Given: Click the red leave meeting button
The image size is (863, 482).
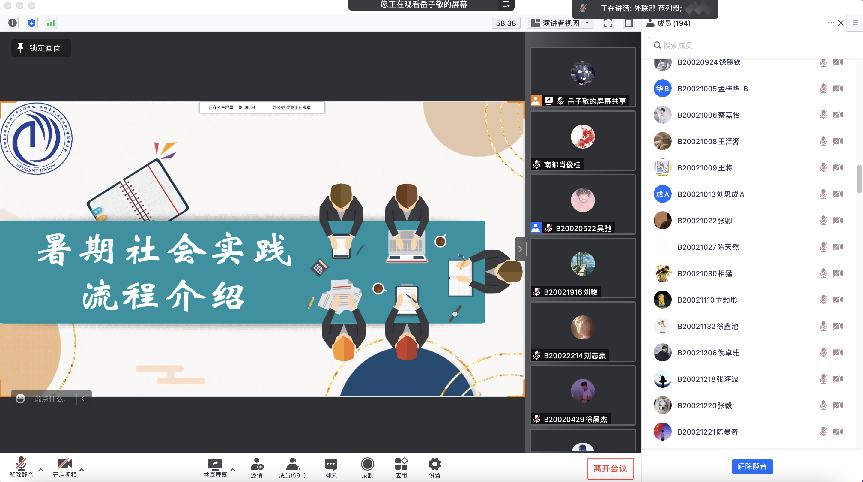Looking at the screenshot, I should 610,467.
